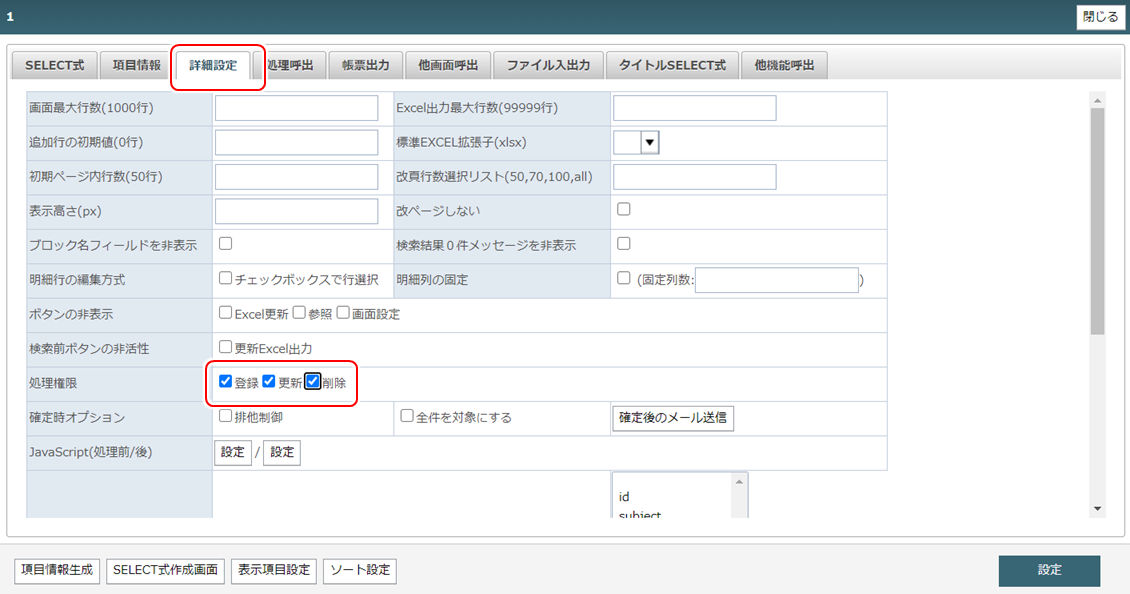Viewport: 1130px width, 594px height.
Task: Focus the Excel出力最大行数 input field
Action: click(695, 108)
